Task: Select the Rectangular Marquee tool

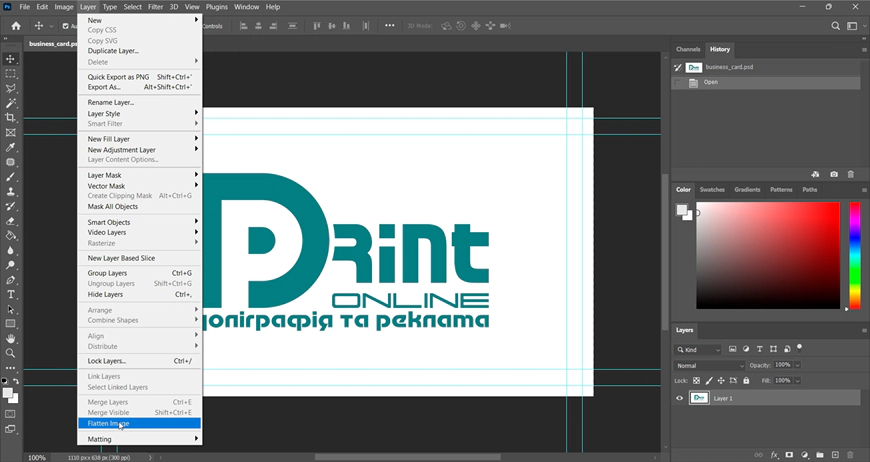Action: pos(11,74)
